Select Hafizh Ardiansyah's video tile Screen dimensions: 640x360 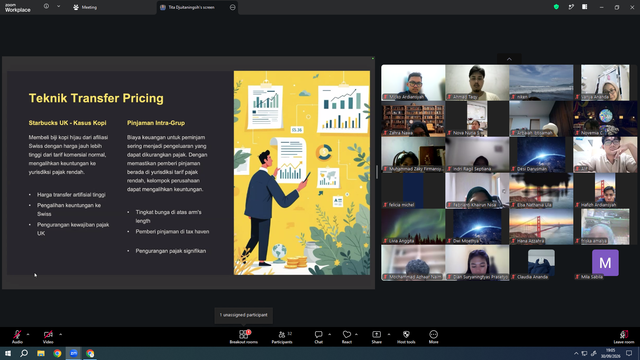click(x=605, y=191)
